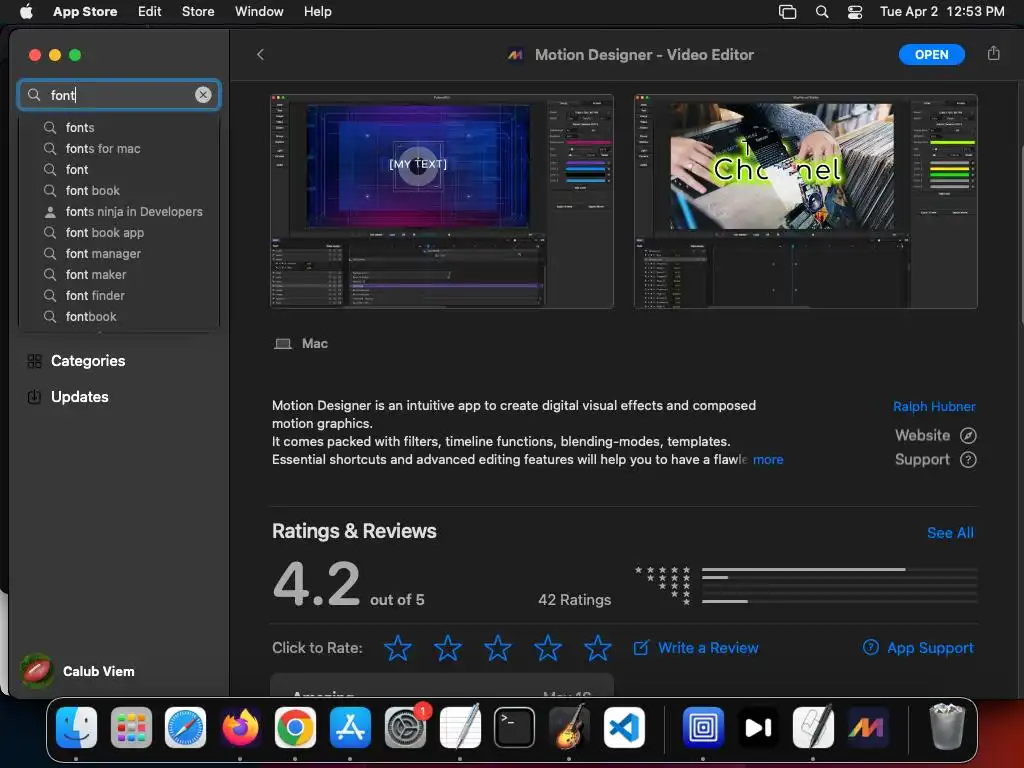Open System Settings from the Dock
This screenshot has height=768, width=1024.
pyautogui.click(x=405, y=728)
